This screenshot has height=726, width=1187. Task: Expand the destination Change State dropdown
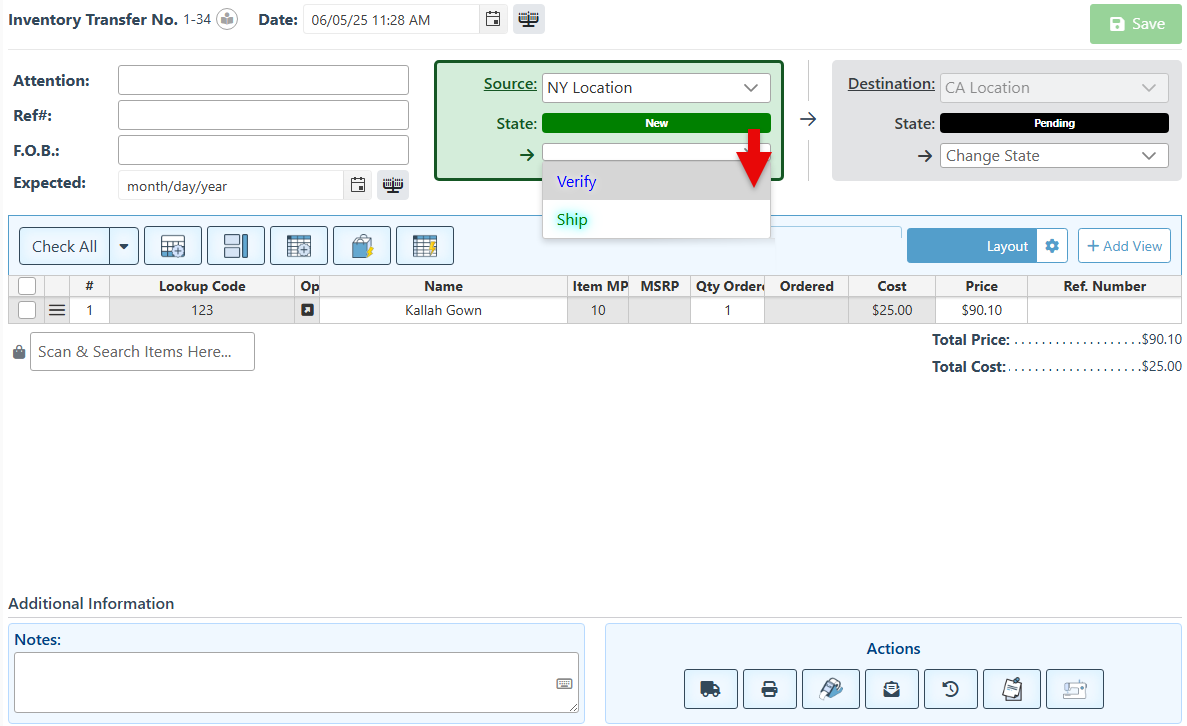[1054, 156]
